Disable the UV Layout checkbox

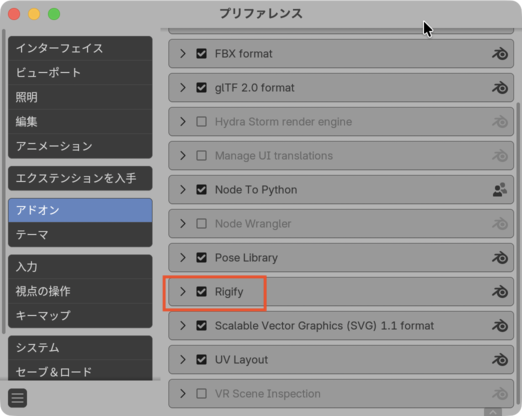click(x=201, y=360)
